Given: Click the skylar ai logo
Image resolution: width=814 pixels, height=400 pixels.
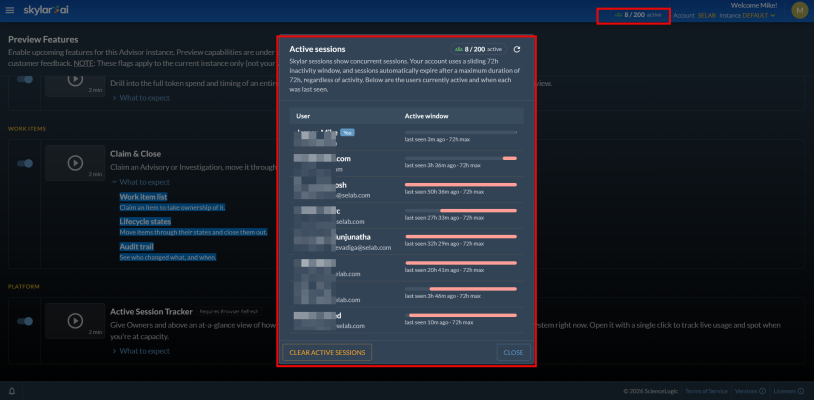Looking at the screenshot, I should (46, 10).
